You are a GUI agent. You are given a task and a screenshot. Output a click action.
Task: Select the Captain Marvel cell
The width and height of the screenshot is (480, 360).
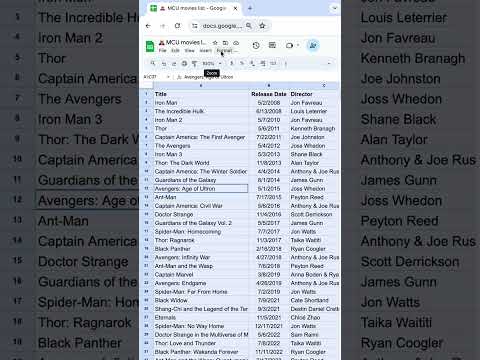click(x=201, y=275)
